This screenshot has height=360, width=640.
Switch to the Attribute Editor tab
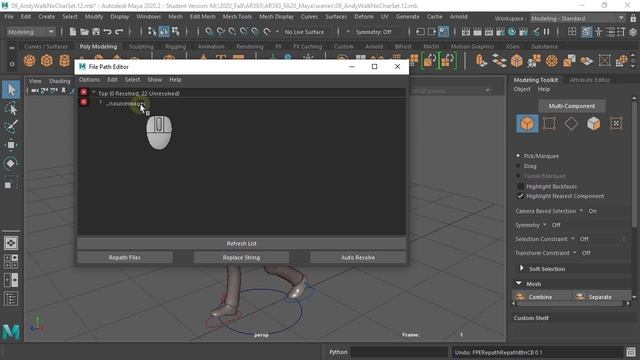[x=590, y=80]
